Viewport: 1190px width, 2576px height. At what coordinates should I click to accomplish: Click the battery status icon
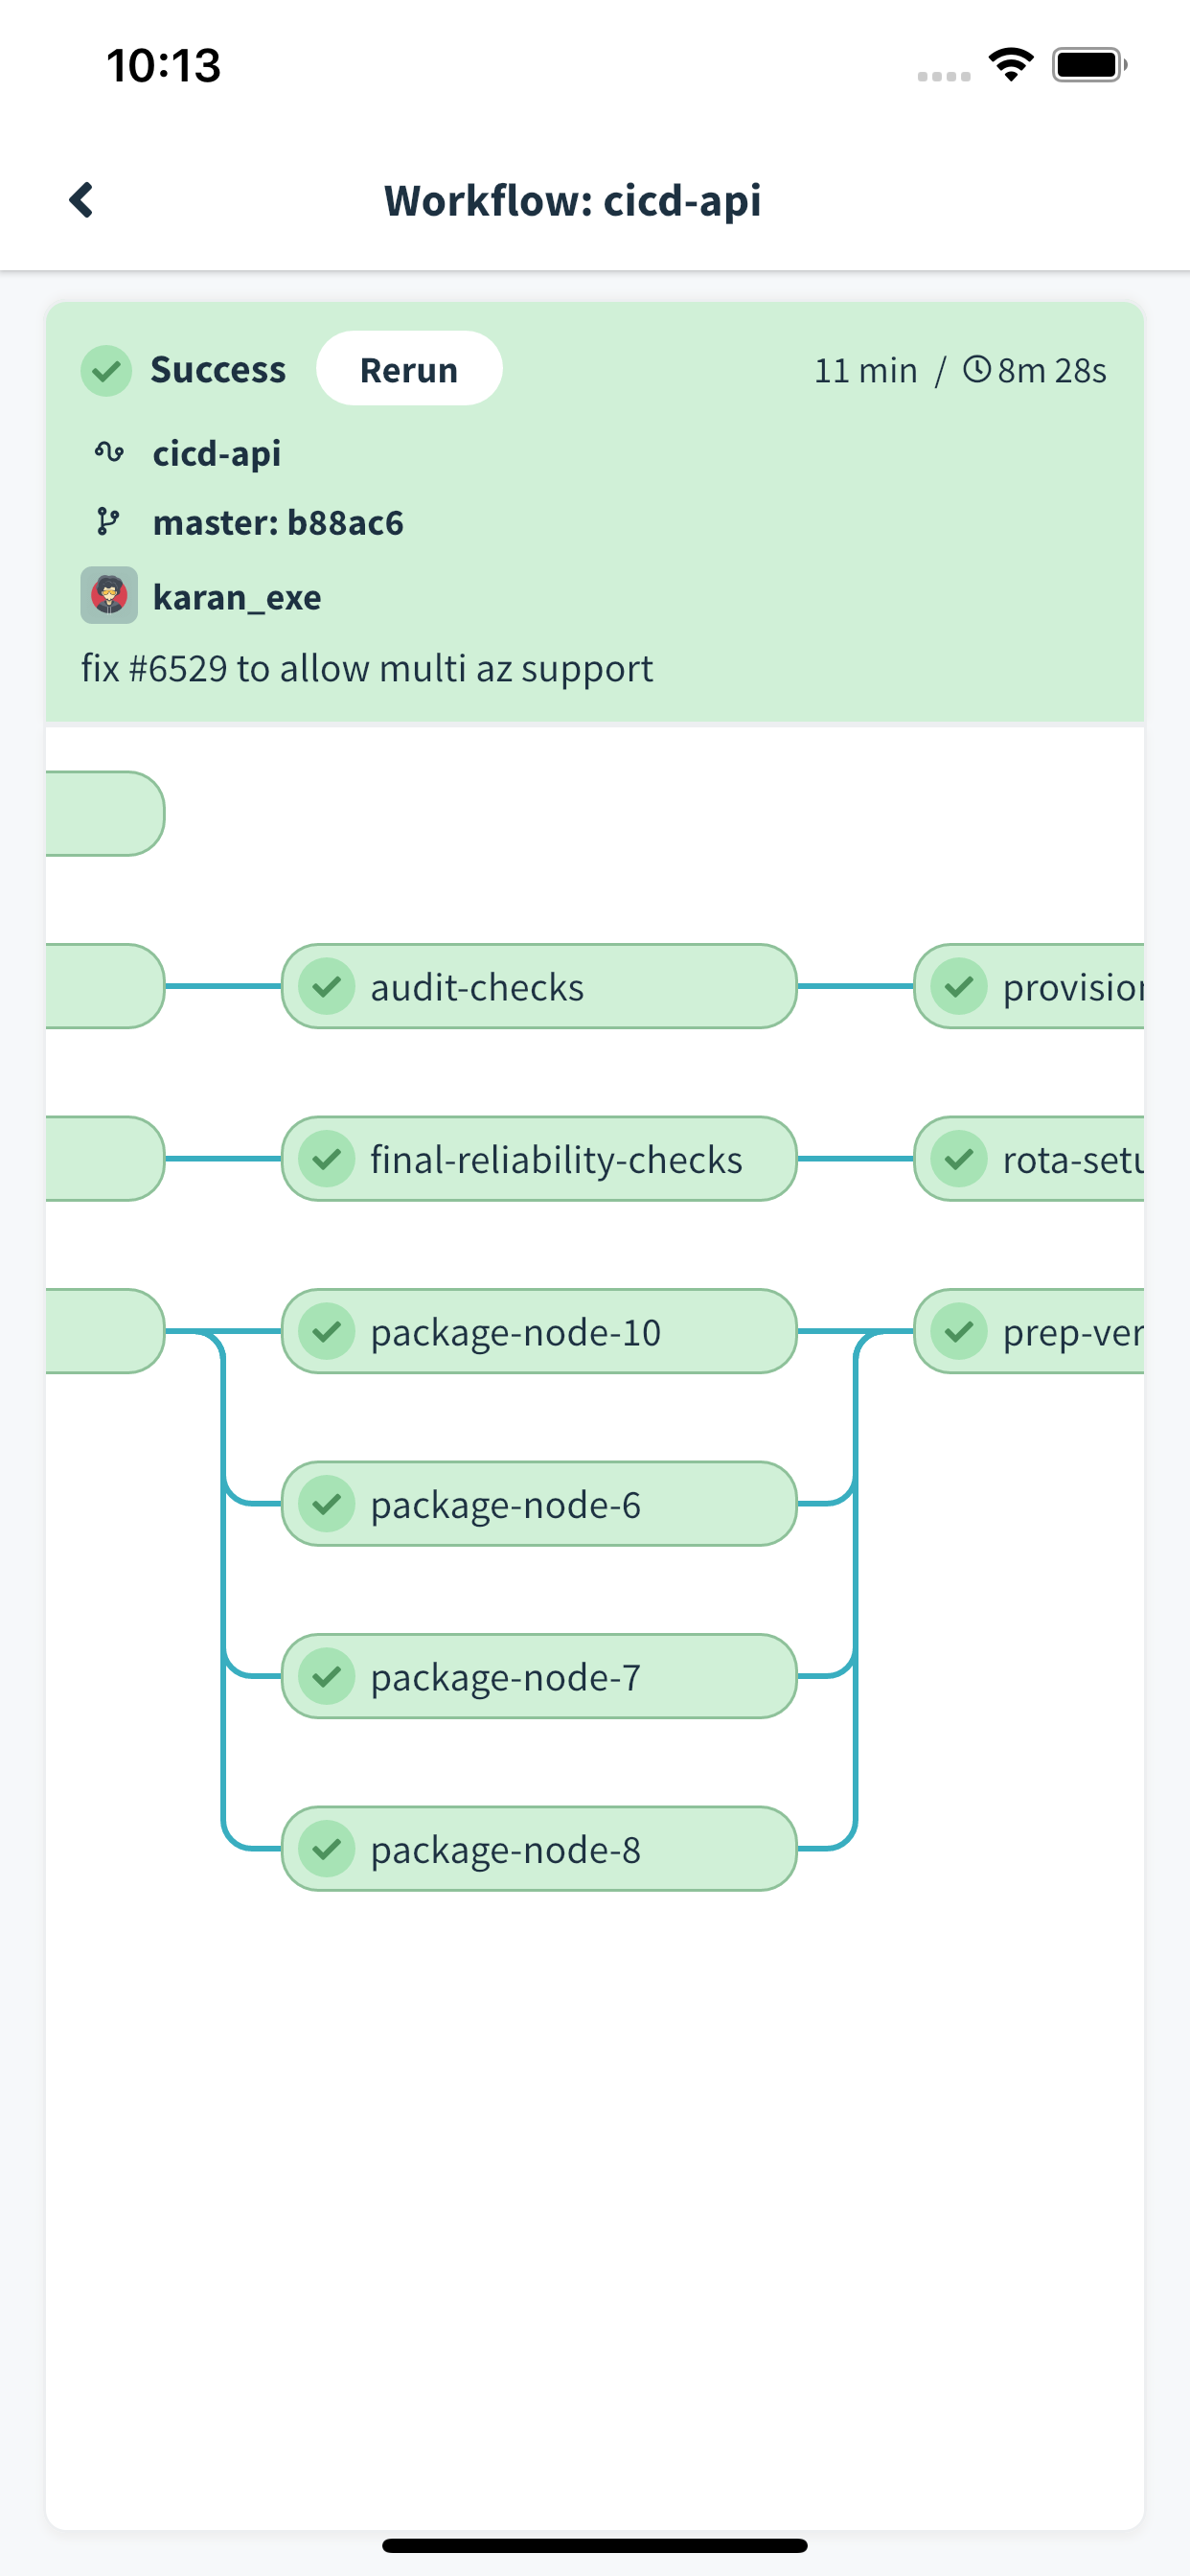1090,65
